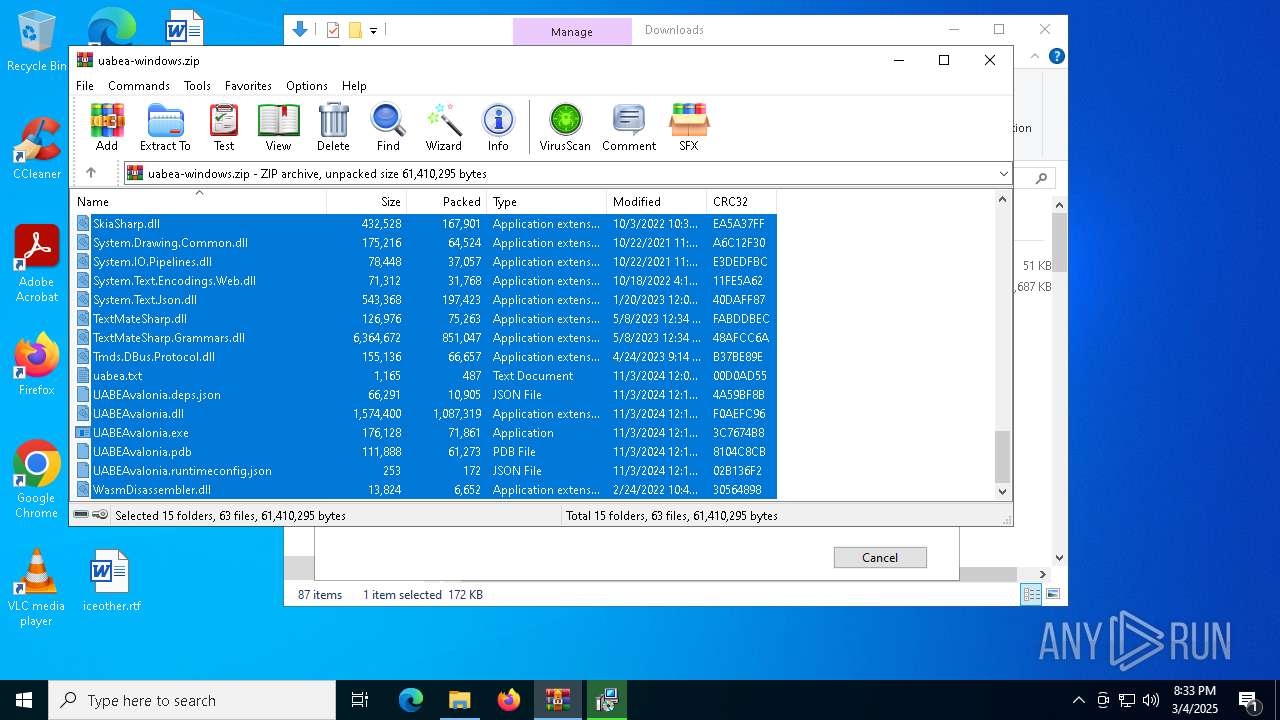Select SkiaSharp.dll file

point(424,224)
